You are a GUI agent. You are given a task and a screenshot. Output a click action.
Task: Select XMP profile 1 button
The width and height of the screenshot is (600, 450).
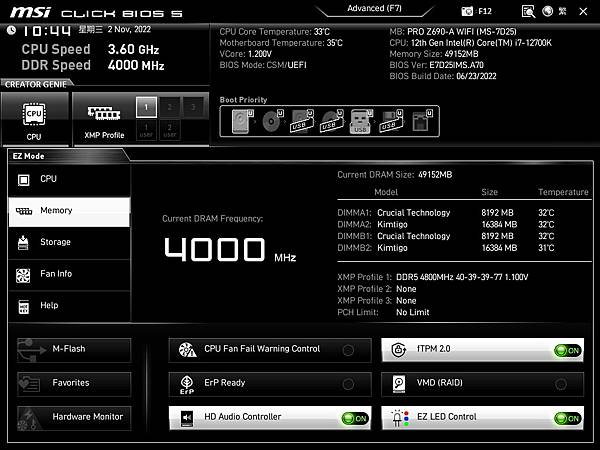(146, 107)
